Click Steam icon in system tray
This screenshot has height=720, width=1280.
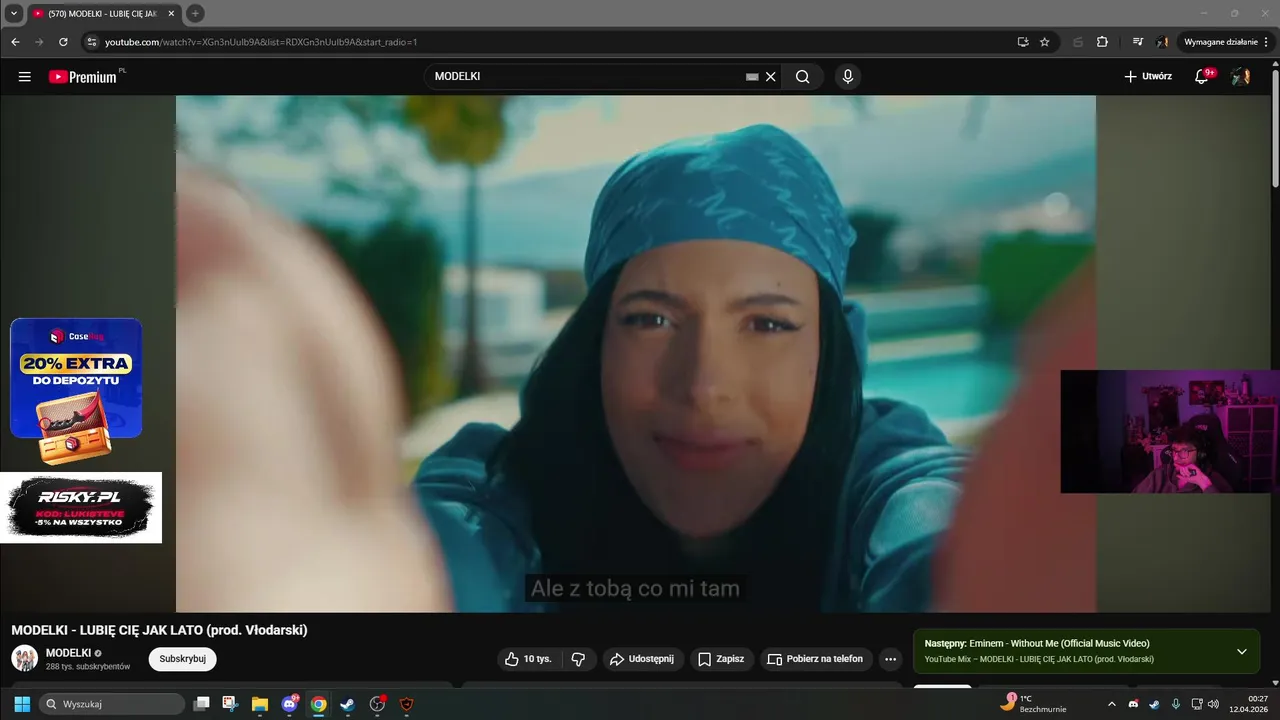click(x=1154, y=704)
